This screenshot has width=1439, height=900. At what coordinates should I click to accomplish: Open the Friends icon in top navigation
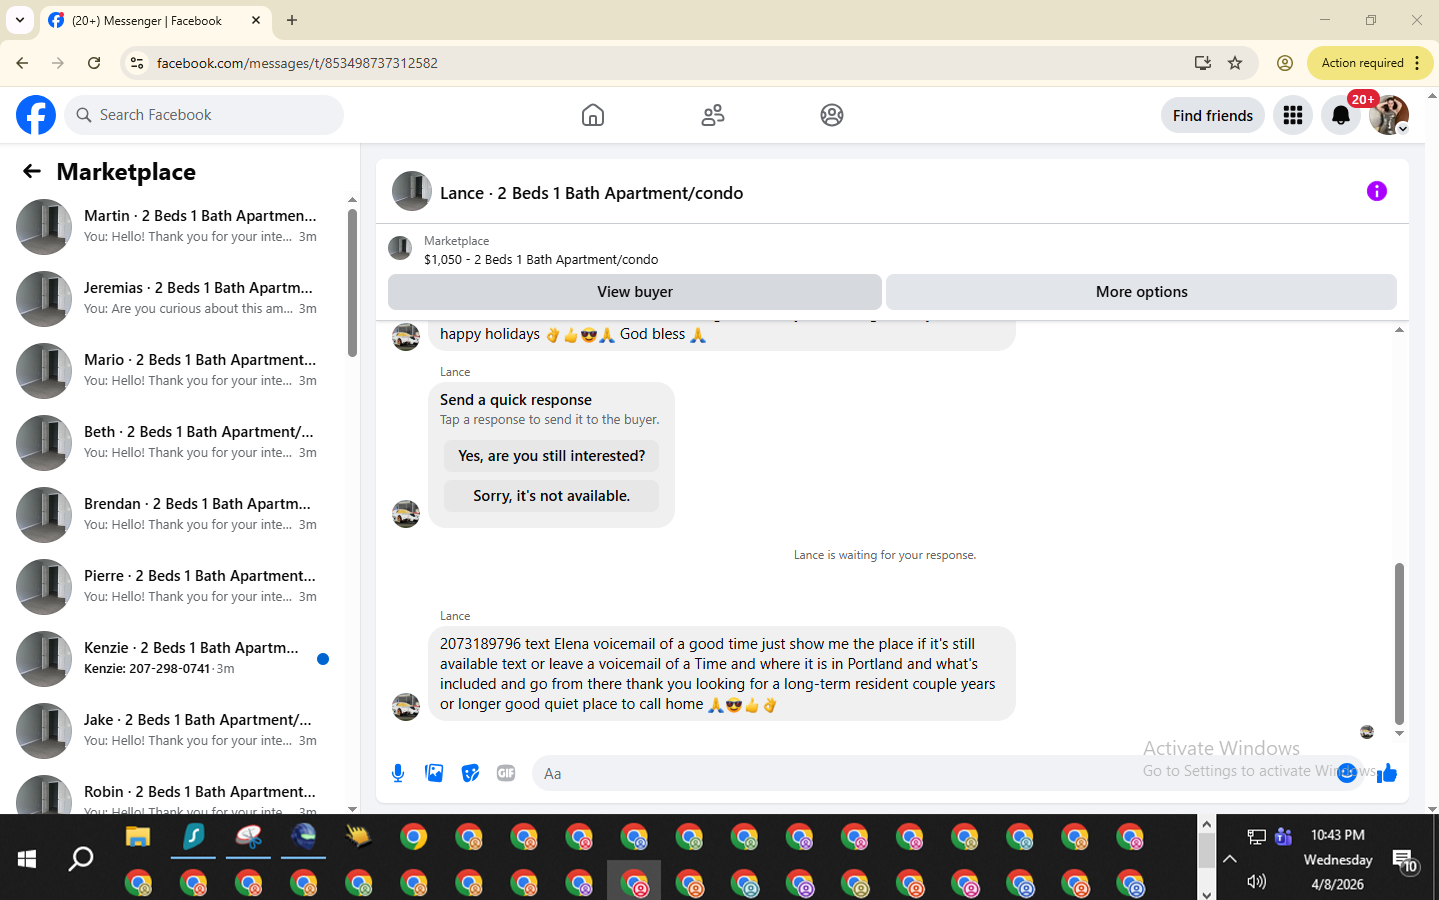tap(713, 115)
